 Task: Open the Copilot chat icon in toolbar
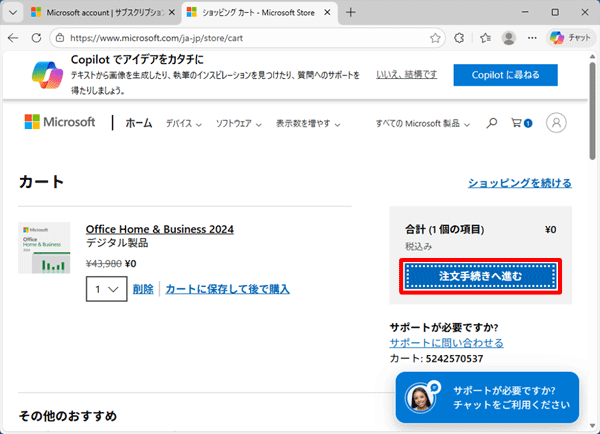click(x=569, y=38)
